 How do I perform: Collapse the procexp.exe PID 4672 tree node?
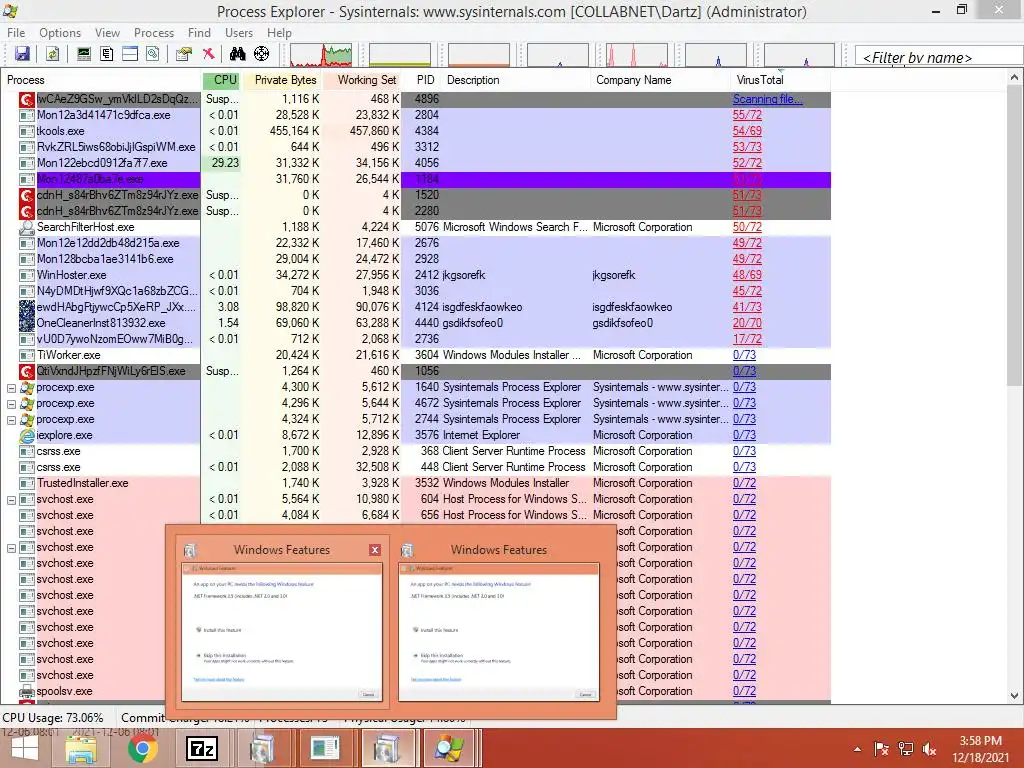click(x=11, y=404)
